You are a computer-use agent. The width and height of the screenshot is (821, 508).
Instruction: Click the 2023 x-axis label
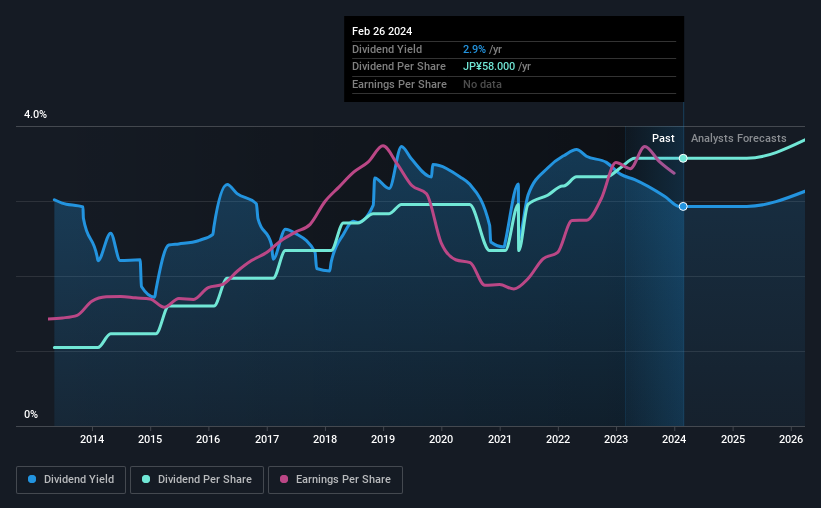[x=616, y=439]
